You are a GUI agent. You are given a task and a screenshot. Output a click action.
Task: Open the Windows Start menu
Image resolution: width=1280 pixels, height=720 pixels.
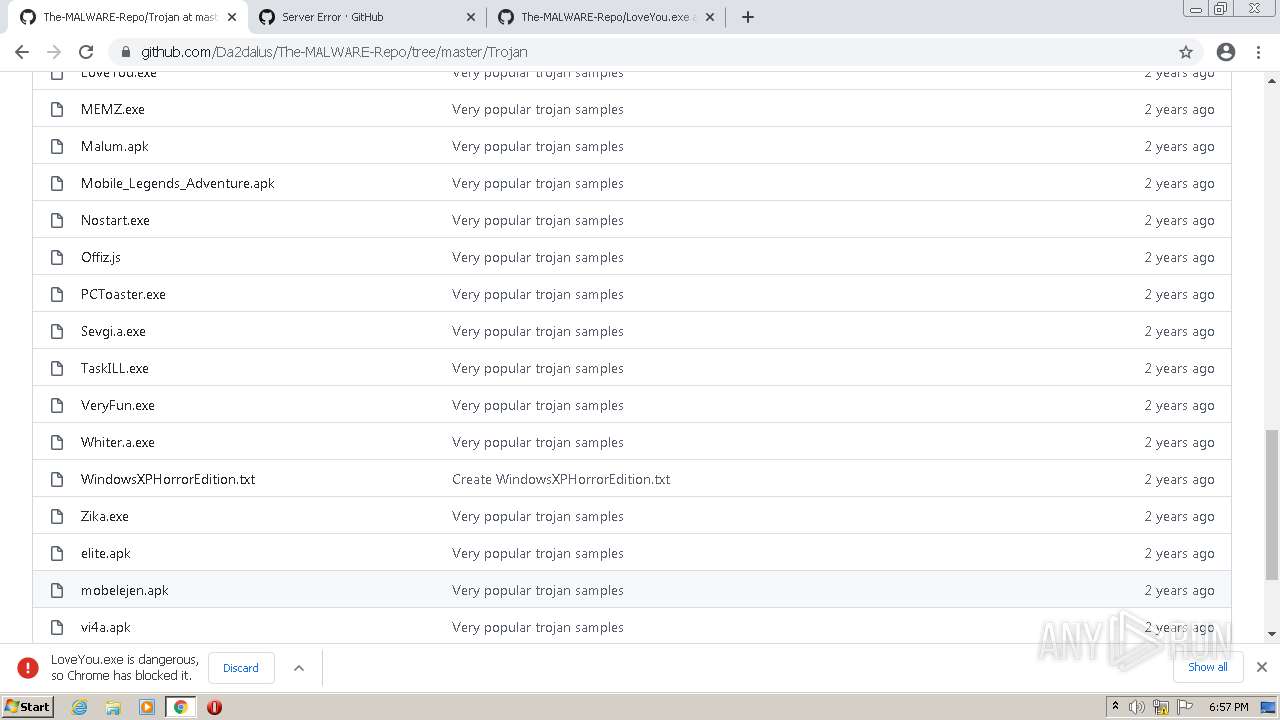click(x=28, y=707)
